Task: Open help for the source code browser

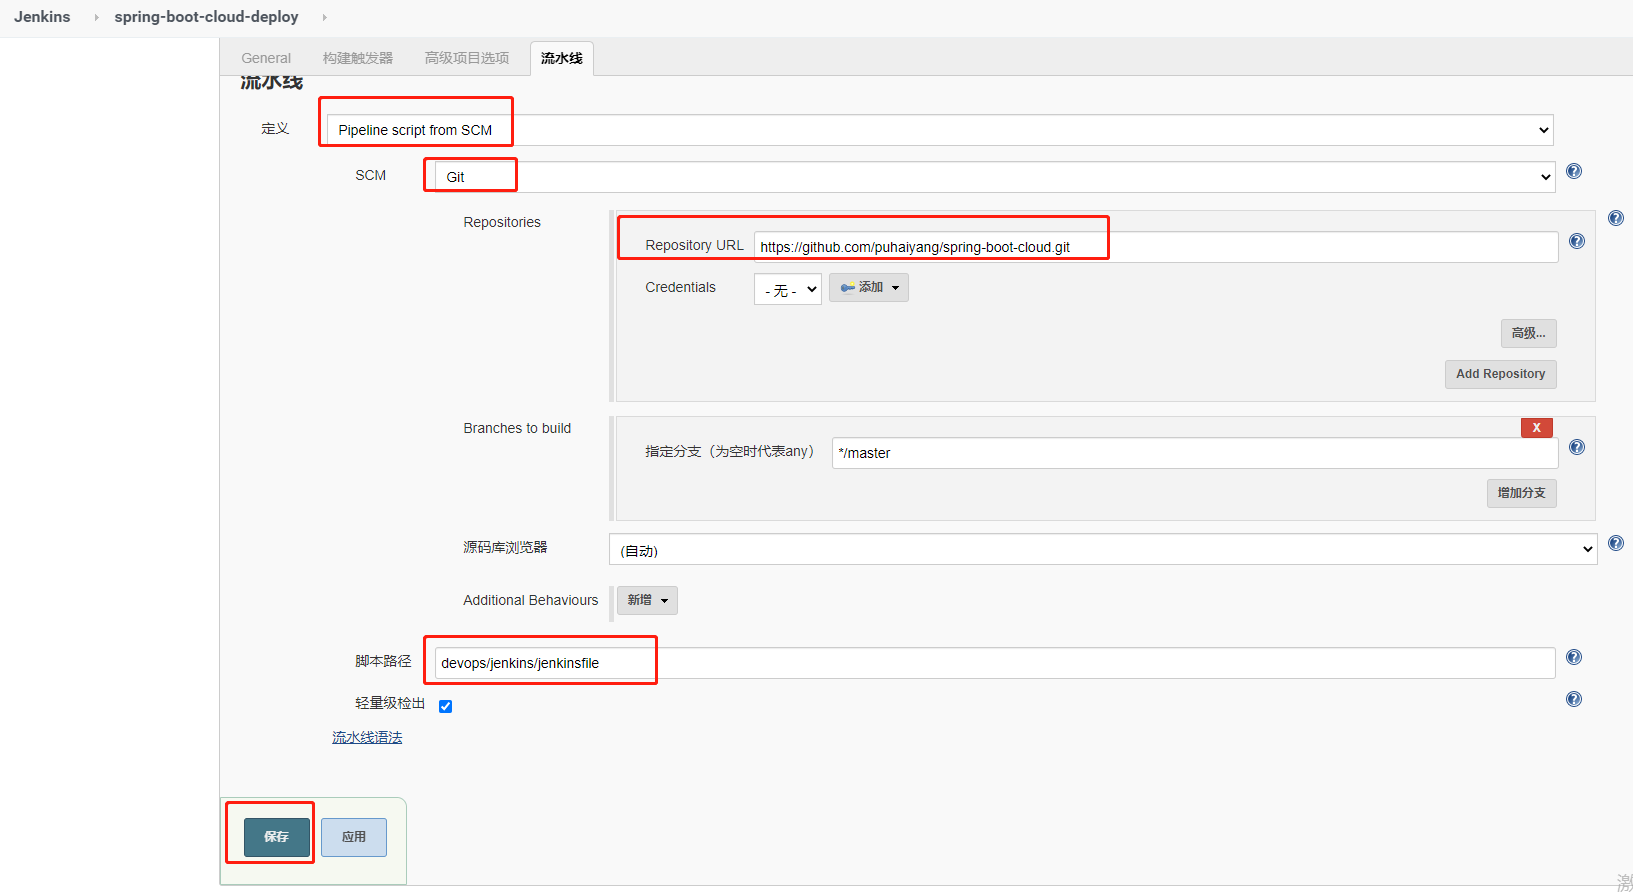Action: pos(1616,543)
